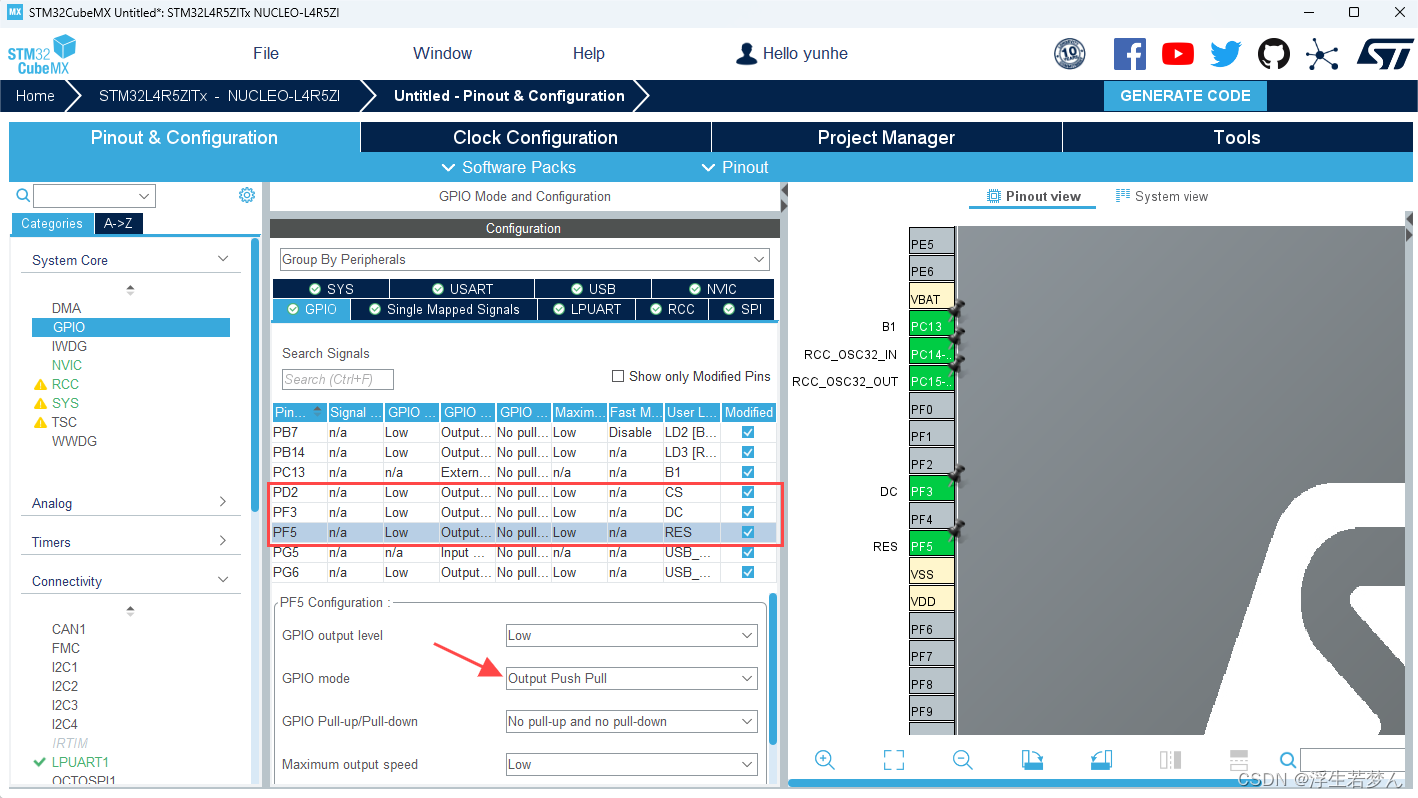This screenshot has height=798, width=1418.
Task: Click in Search Signals input field
Action: [x=337, y=379]
